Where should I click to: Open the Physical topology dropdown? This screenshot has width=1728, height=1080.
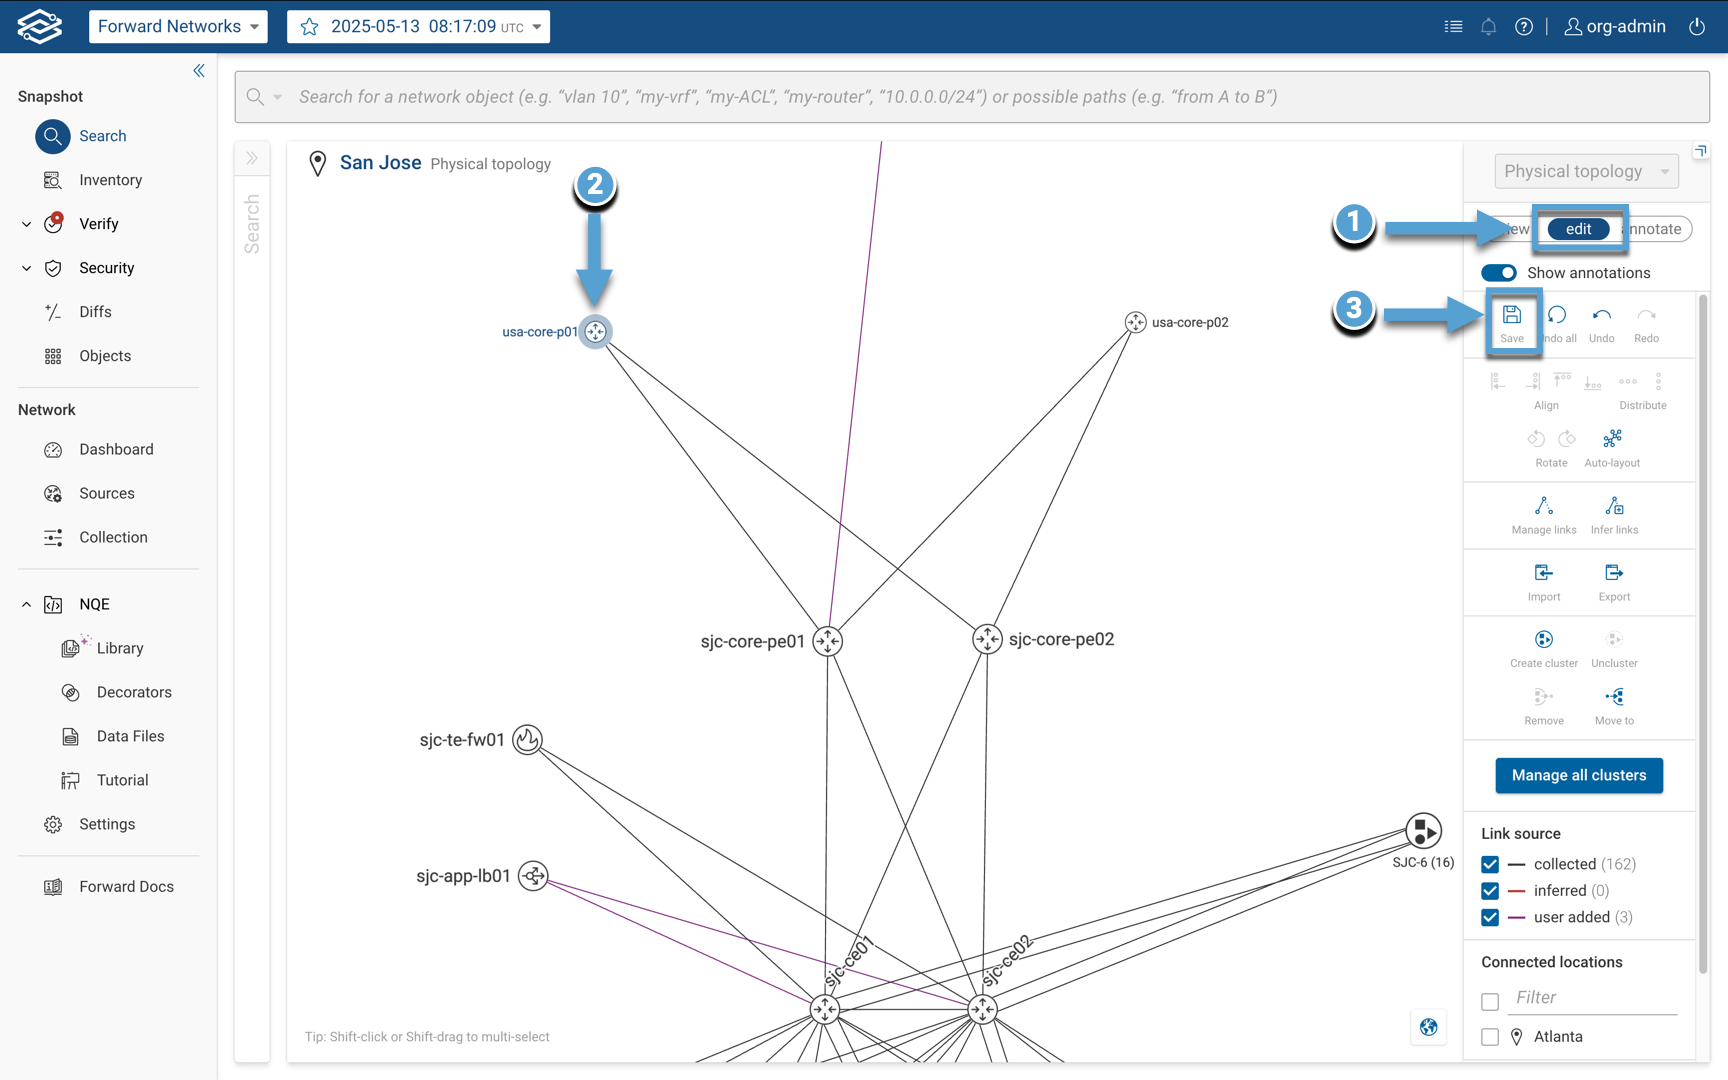click(1585, 171)
